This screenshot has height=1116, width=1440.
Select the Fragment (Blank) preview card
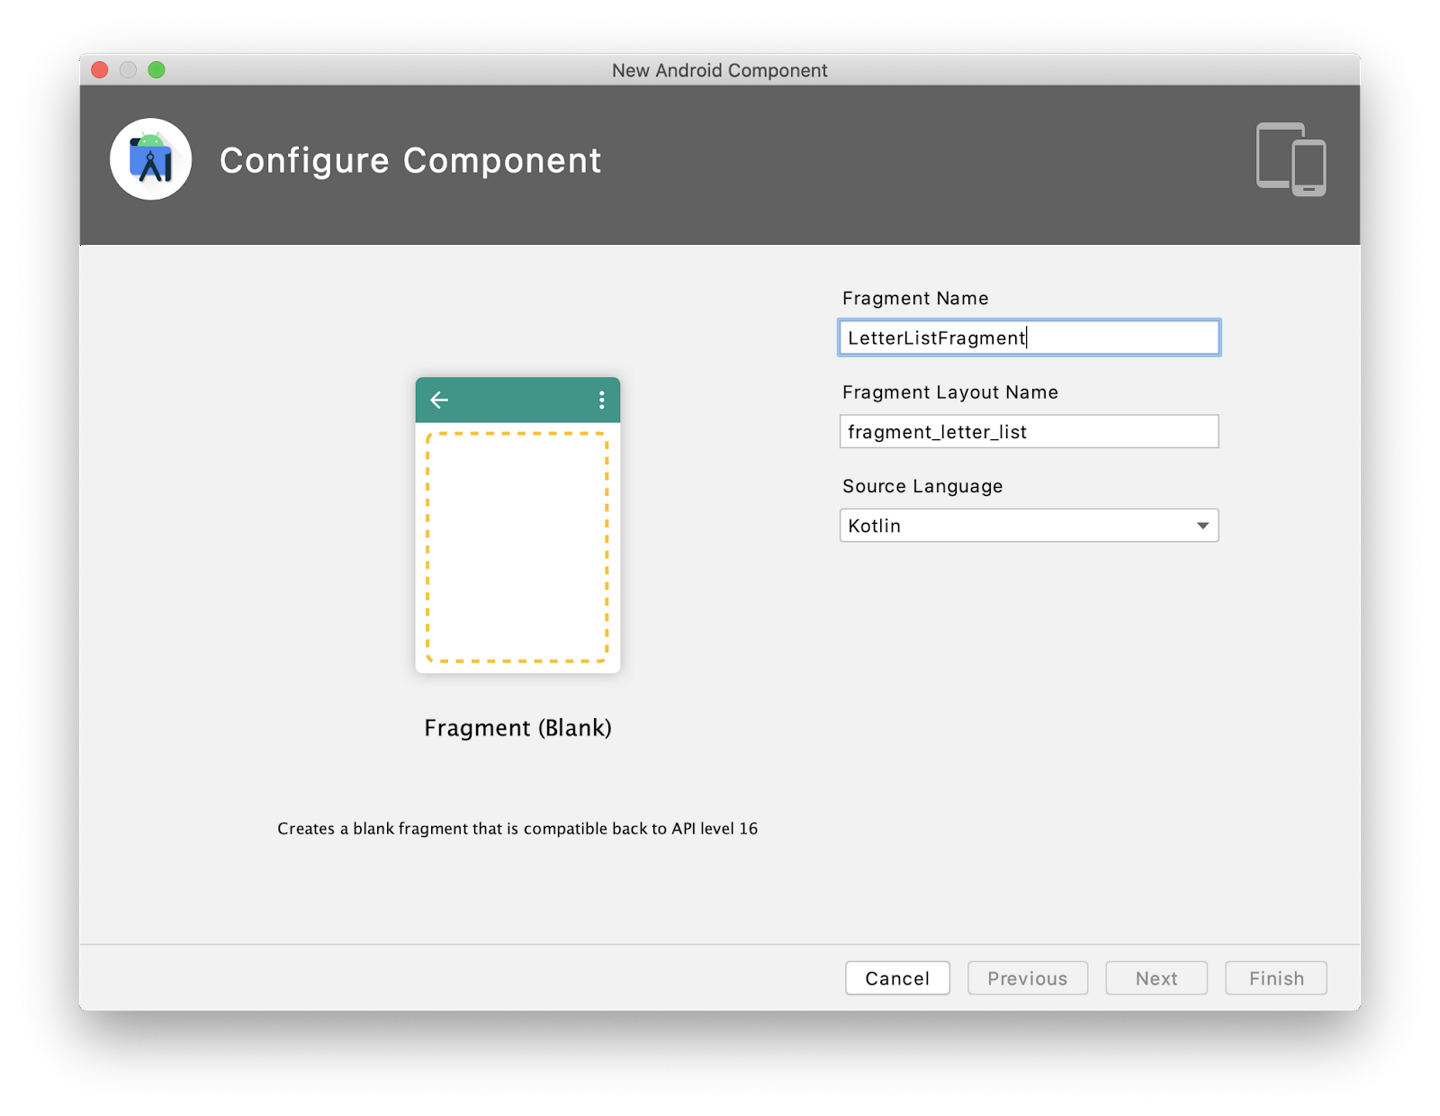coord(517,525)
